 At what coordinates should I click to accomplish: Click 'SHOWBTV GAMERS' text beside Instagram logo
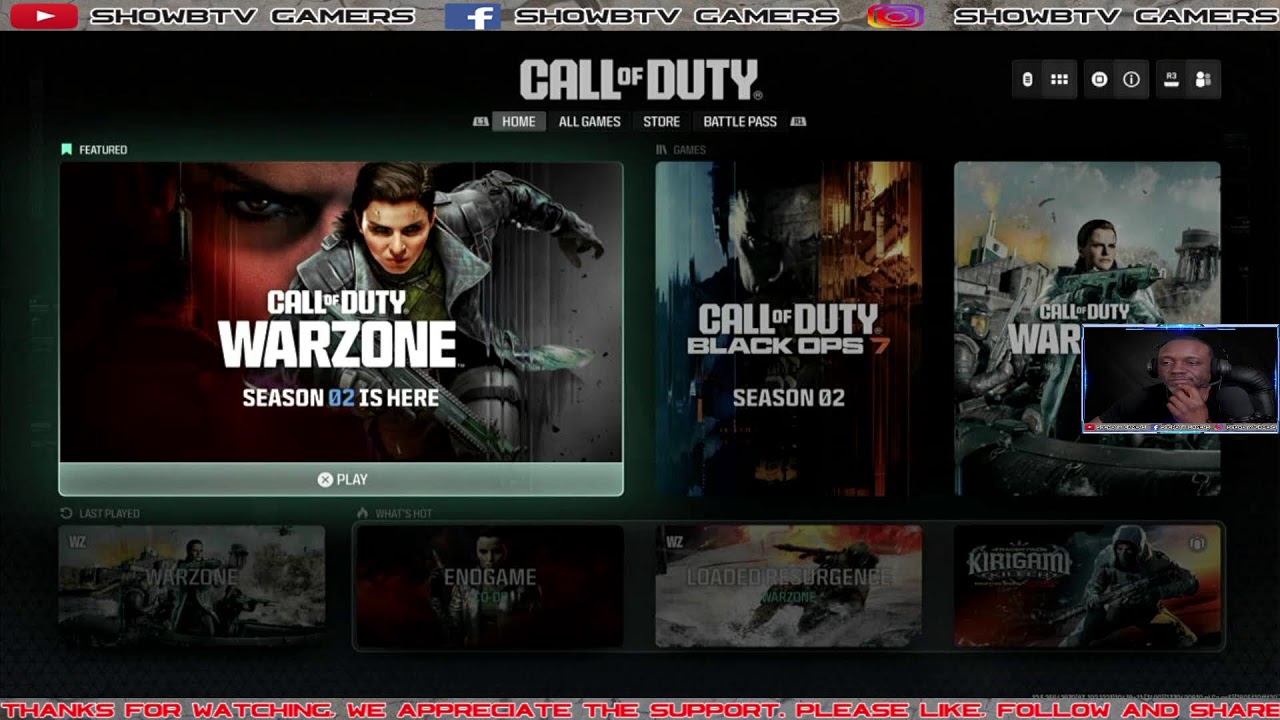pos(1115,16)
